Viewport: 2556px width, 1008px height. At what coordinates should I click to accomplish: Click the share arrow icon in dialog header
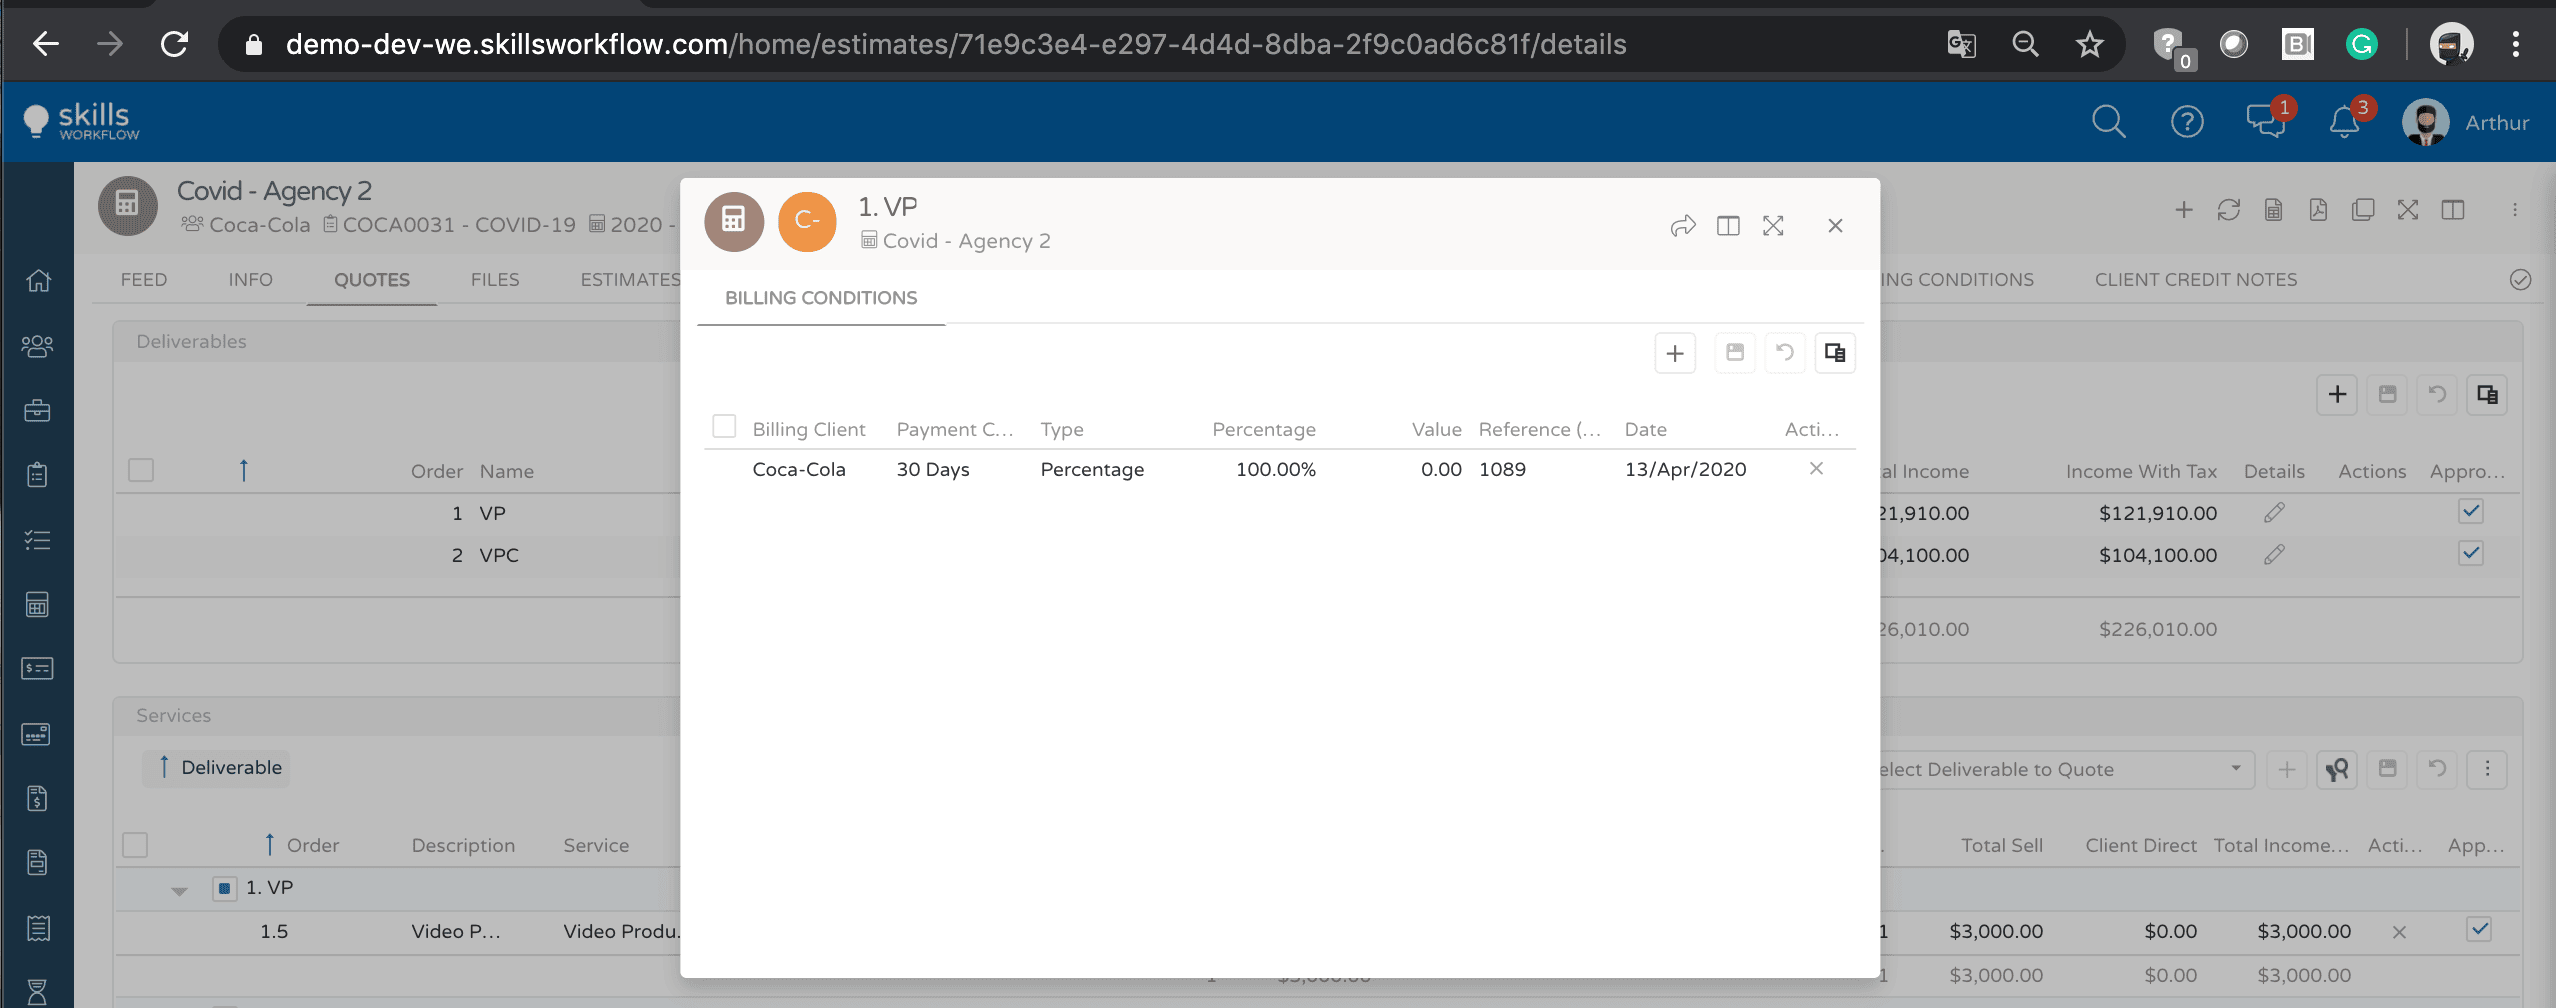pos(1683,226)
